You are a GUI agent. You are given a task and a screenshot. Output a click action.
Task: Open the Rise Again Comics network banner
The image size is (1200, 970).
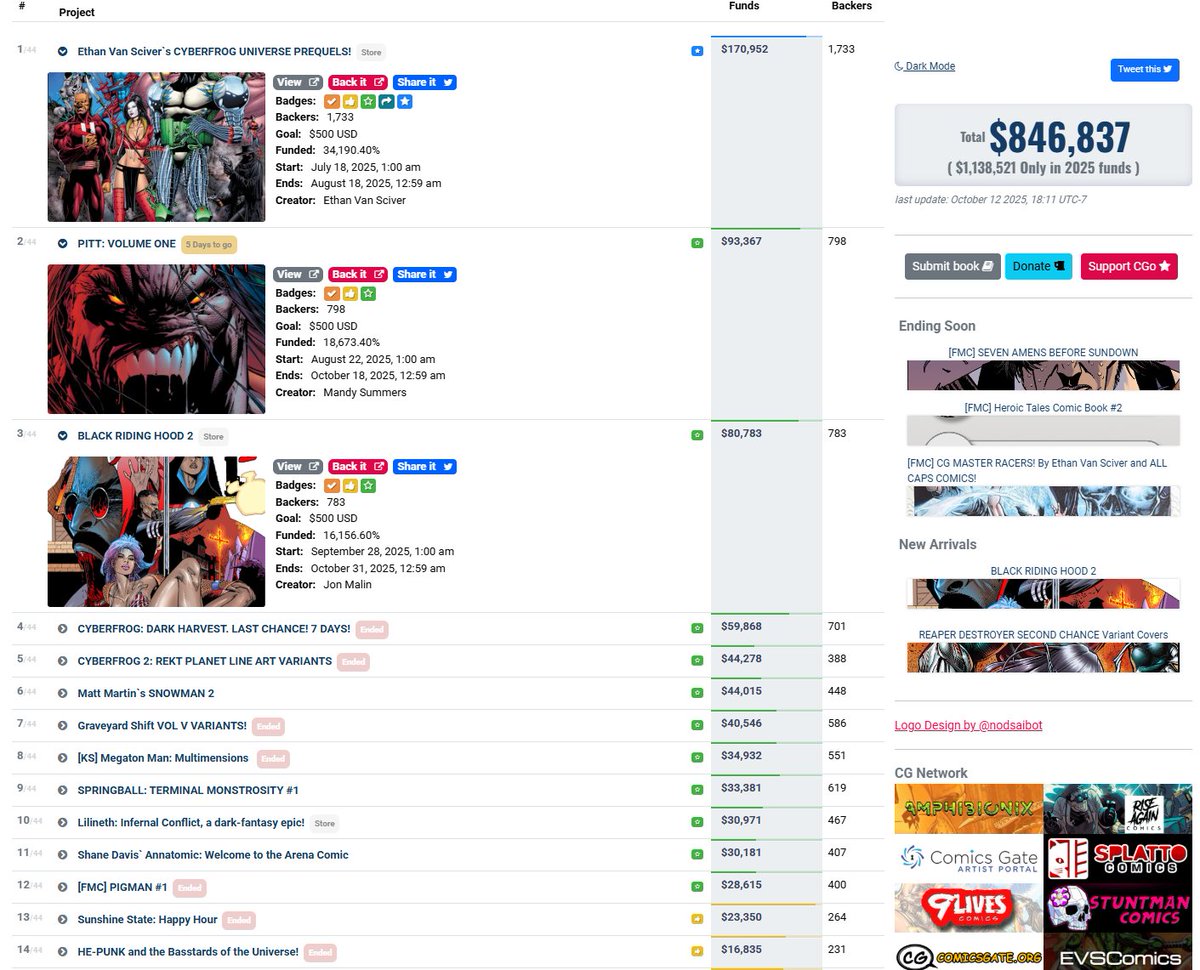[1118, 809]
